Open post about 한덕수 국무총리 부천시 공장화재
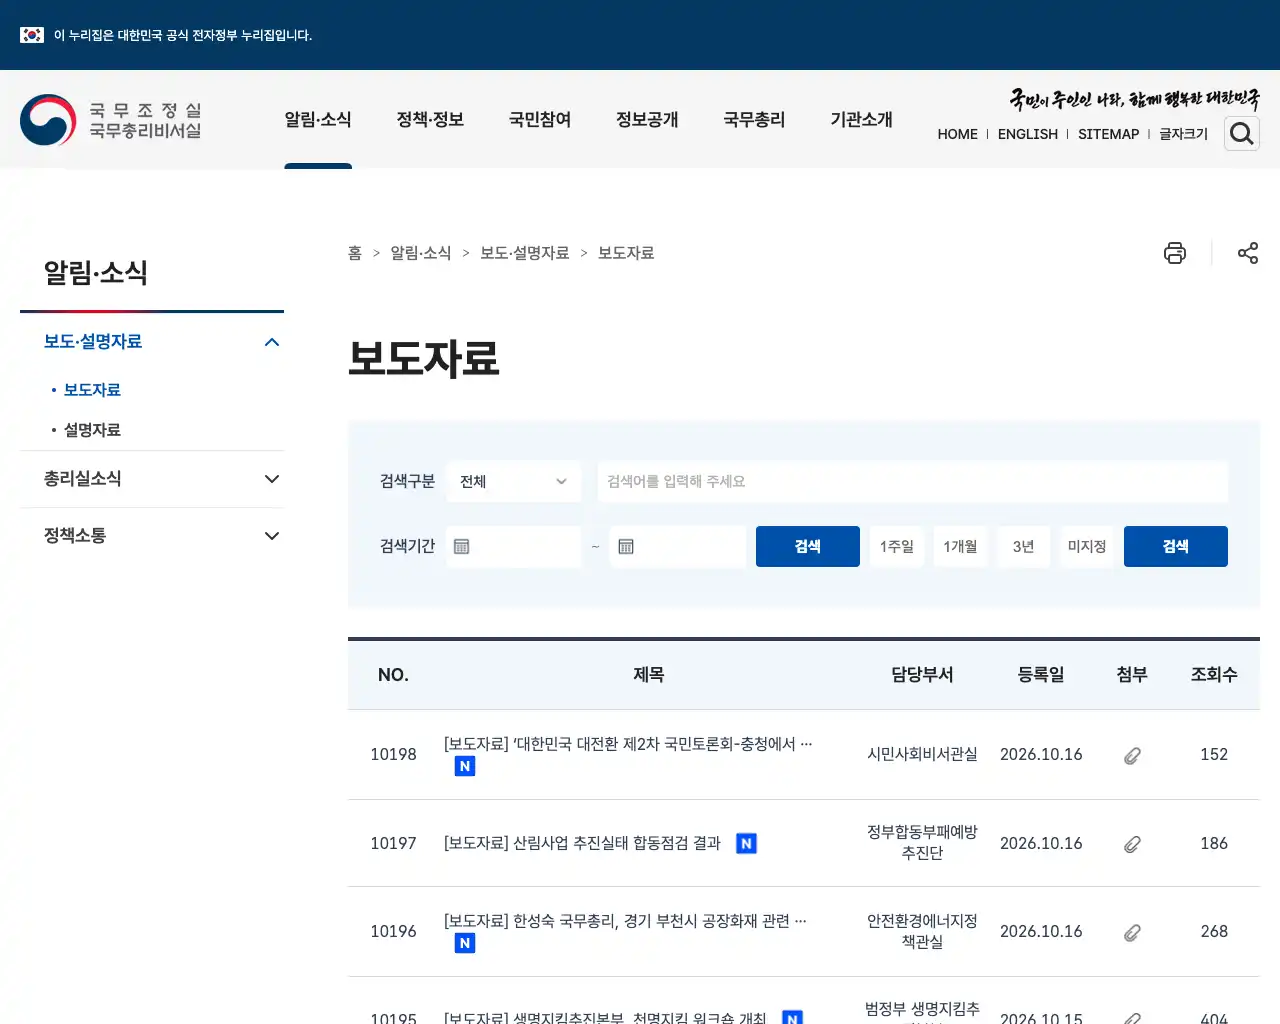Viewport: 1280px width, 1024px height. 625,921
